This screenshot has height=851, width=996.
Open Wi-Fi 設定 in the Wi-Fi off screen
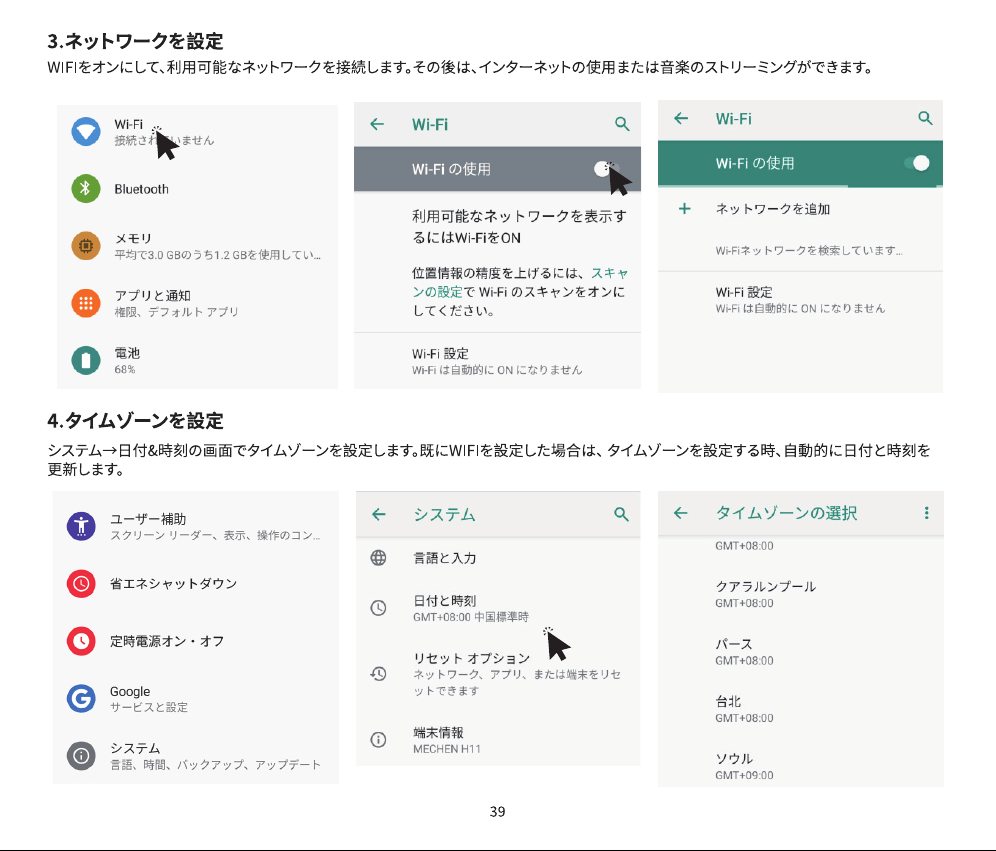click(x=497, y=361)
